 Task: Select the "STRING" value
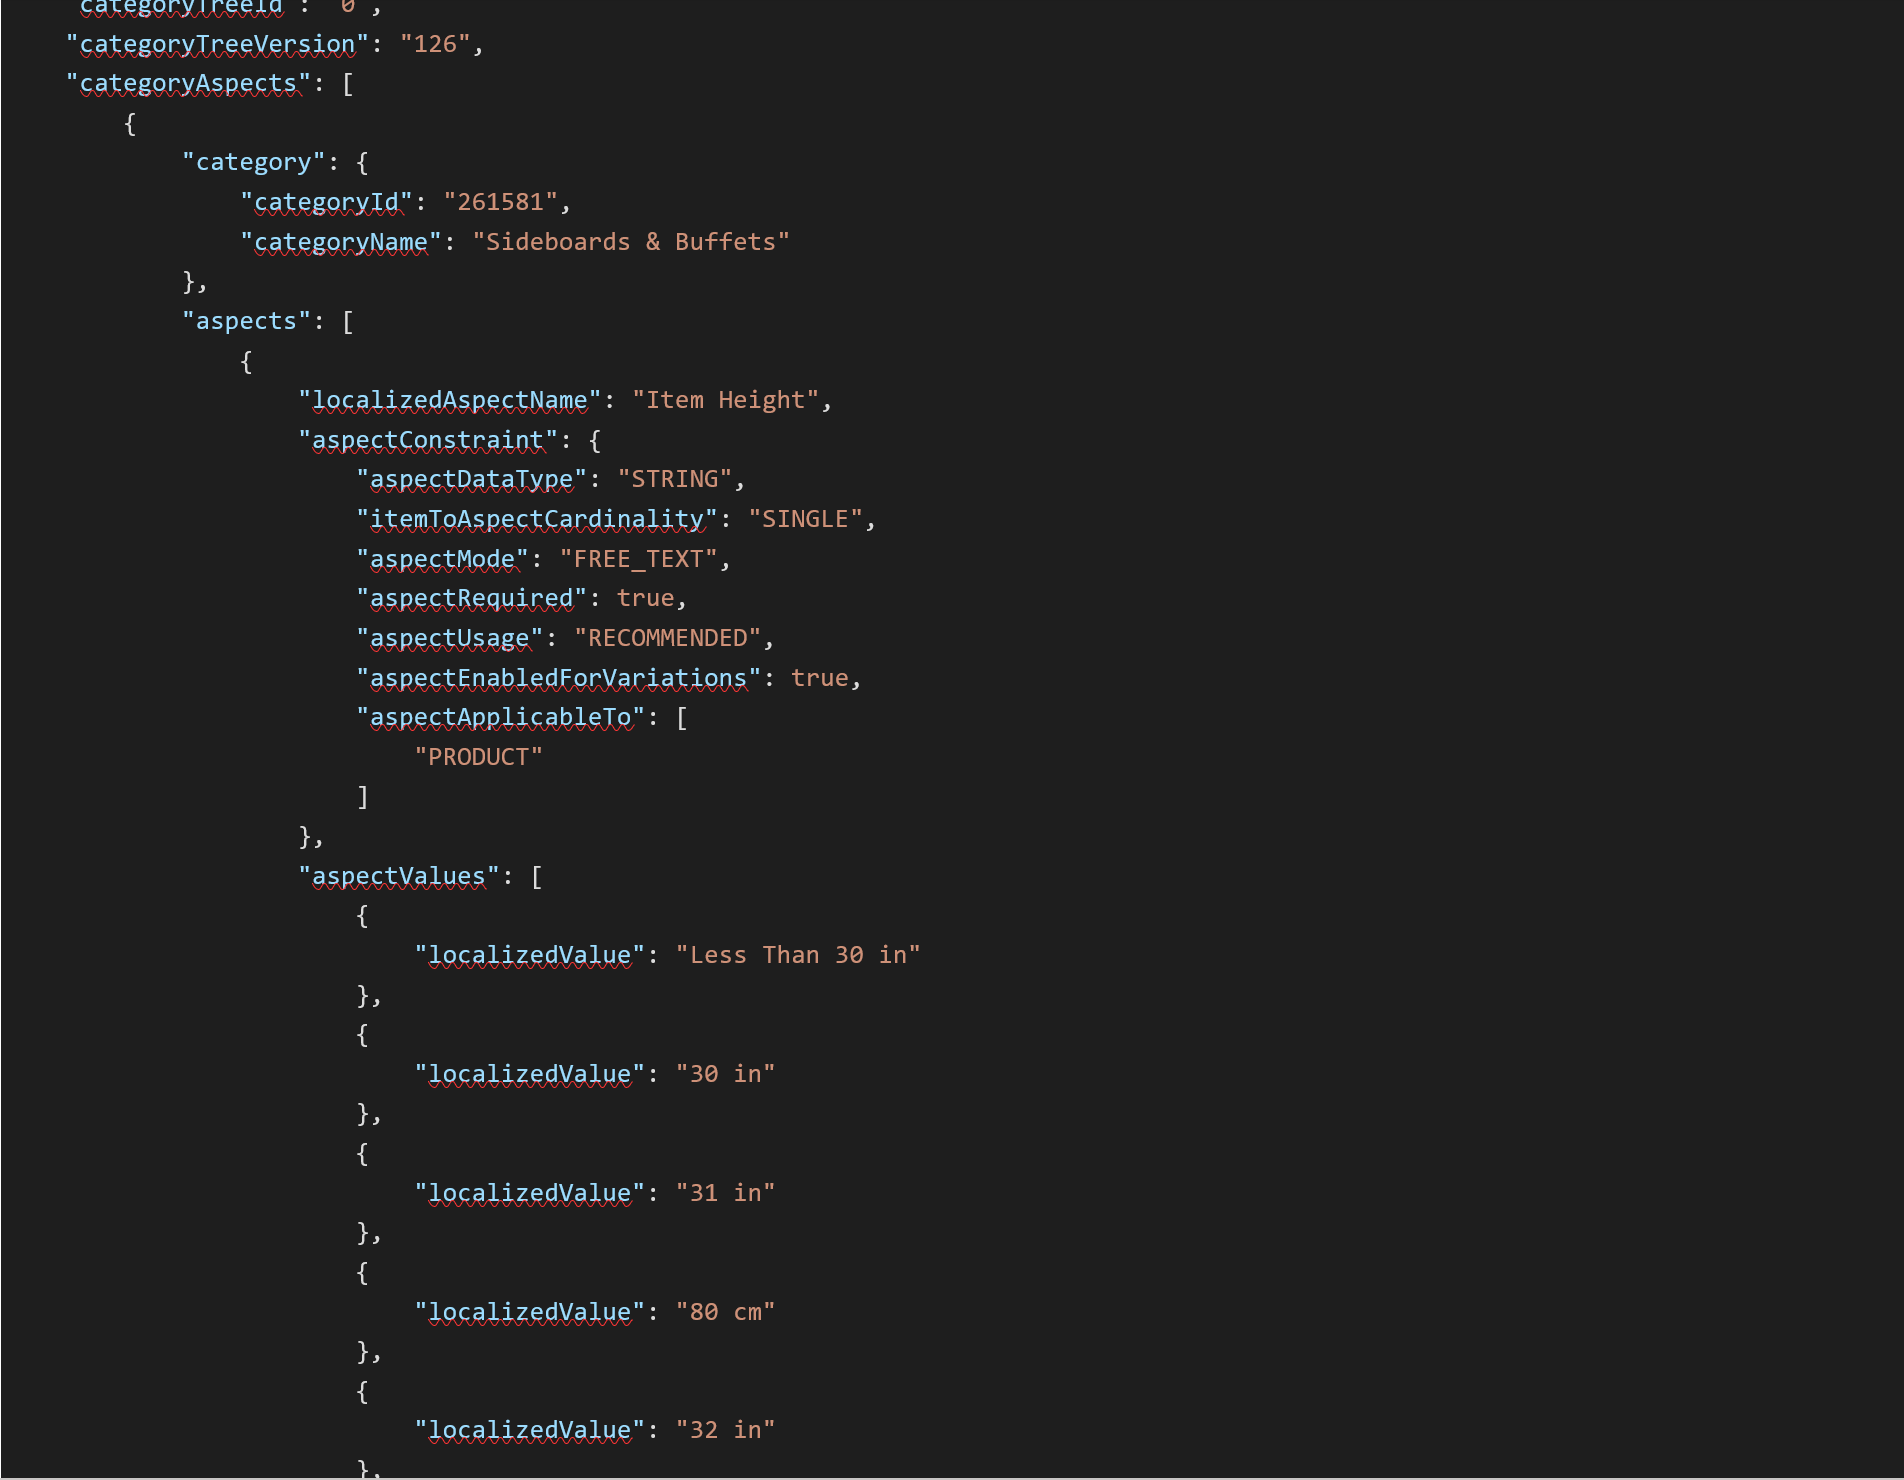675,479
